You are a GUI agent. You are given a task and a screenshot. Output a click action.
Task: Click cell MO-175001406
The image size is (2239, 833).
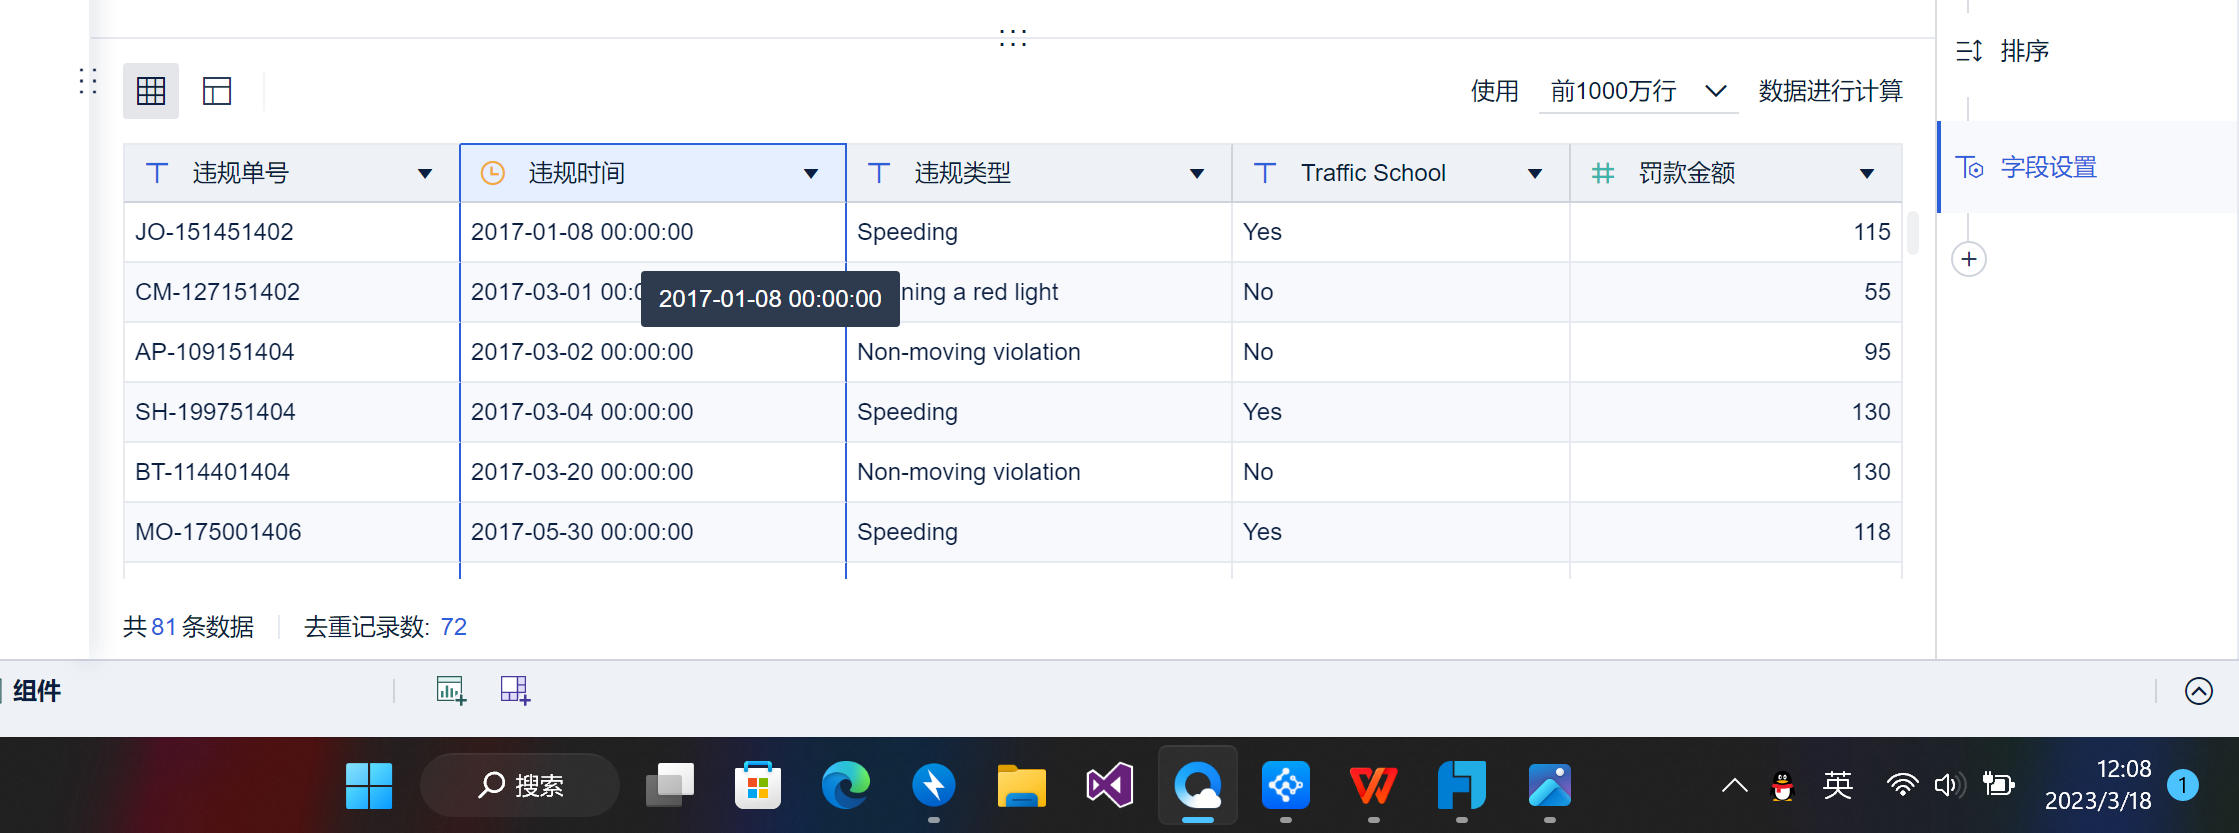click(291, 532)
